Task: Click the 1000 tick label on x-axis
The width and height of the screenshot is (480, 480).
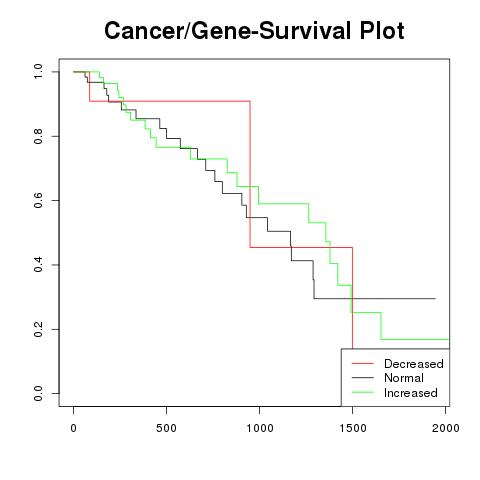Action: [x=259, y=428]
